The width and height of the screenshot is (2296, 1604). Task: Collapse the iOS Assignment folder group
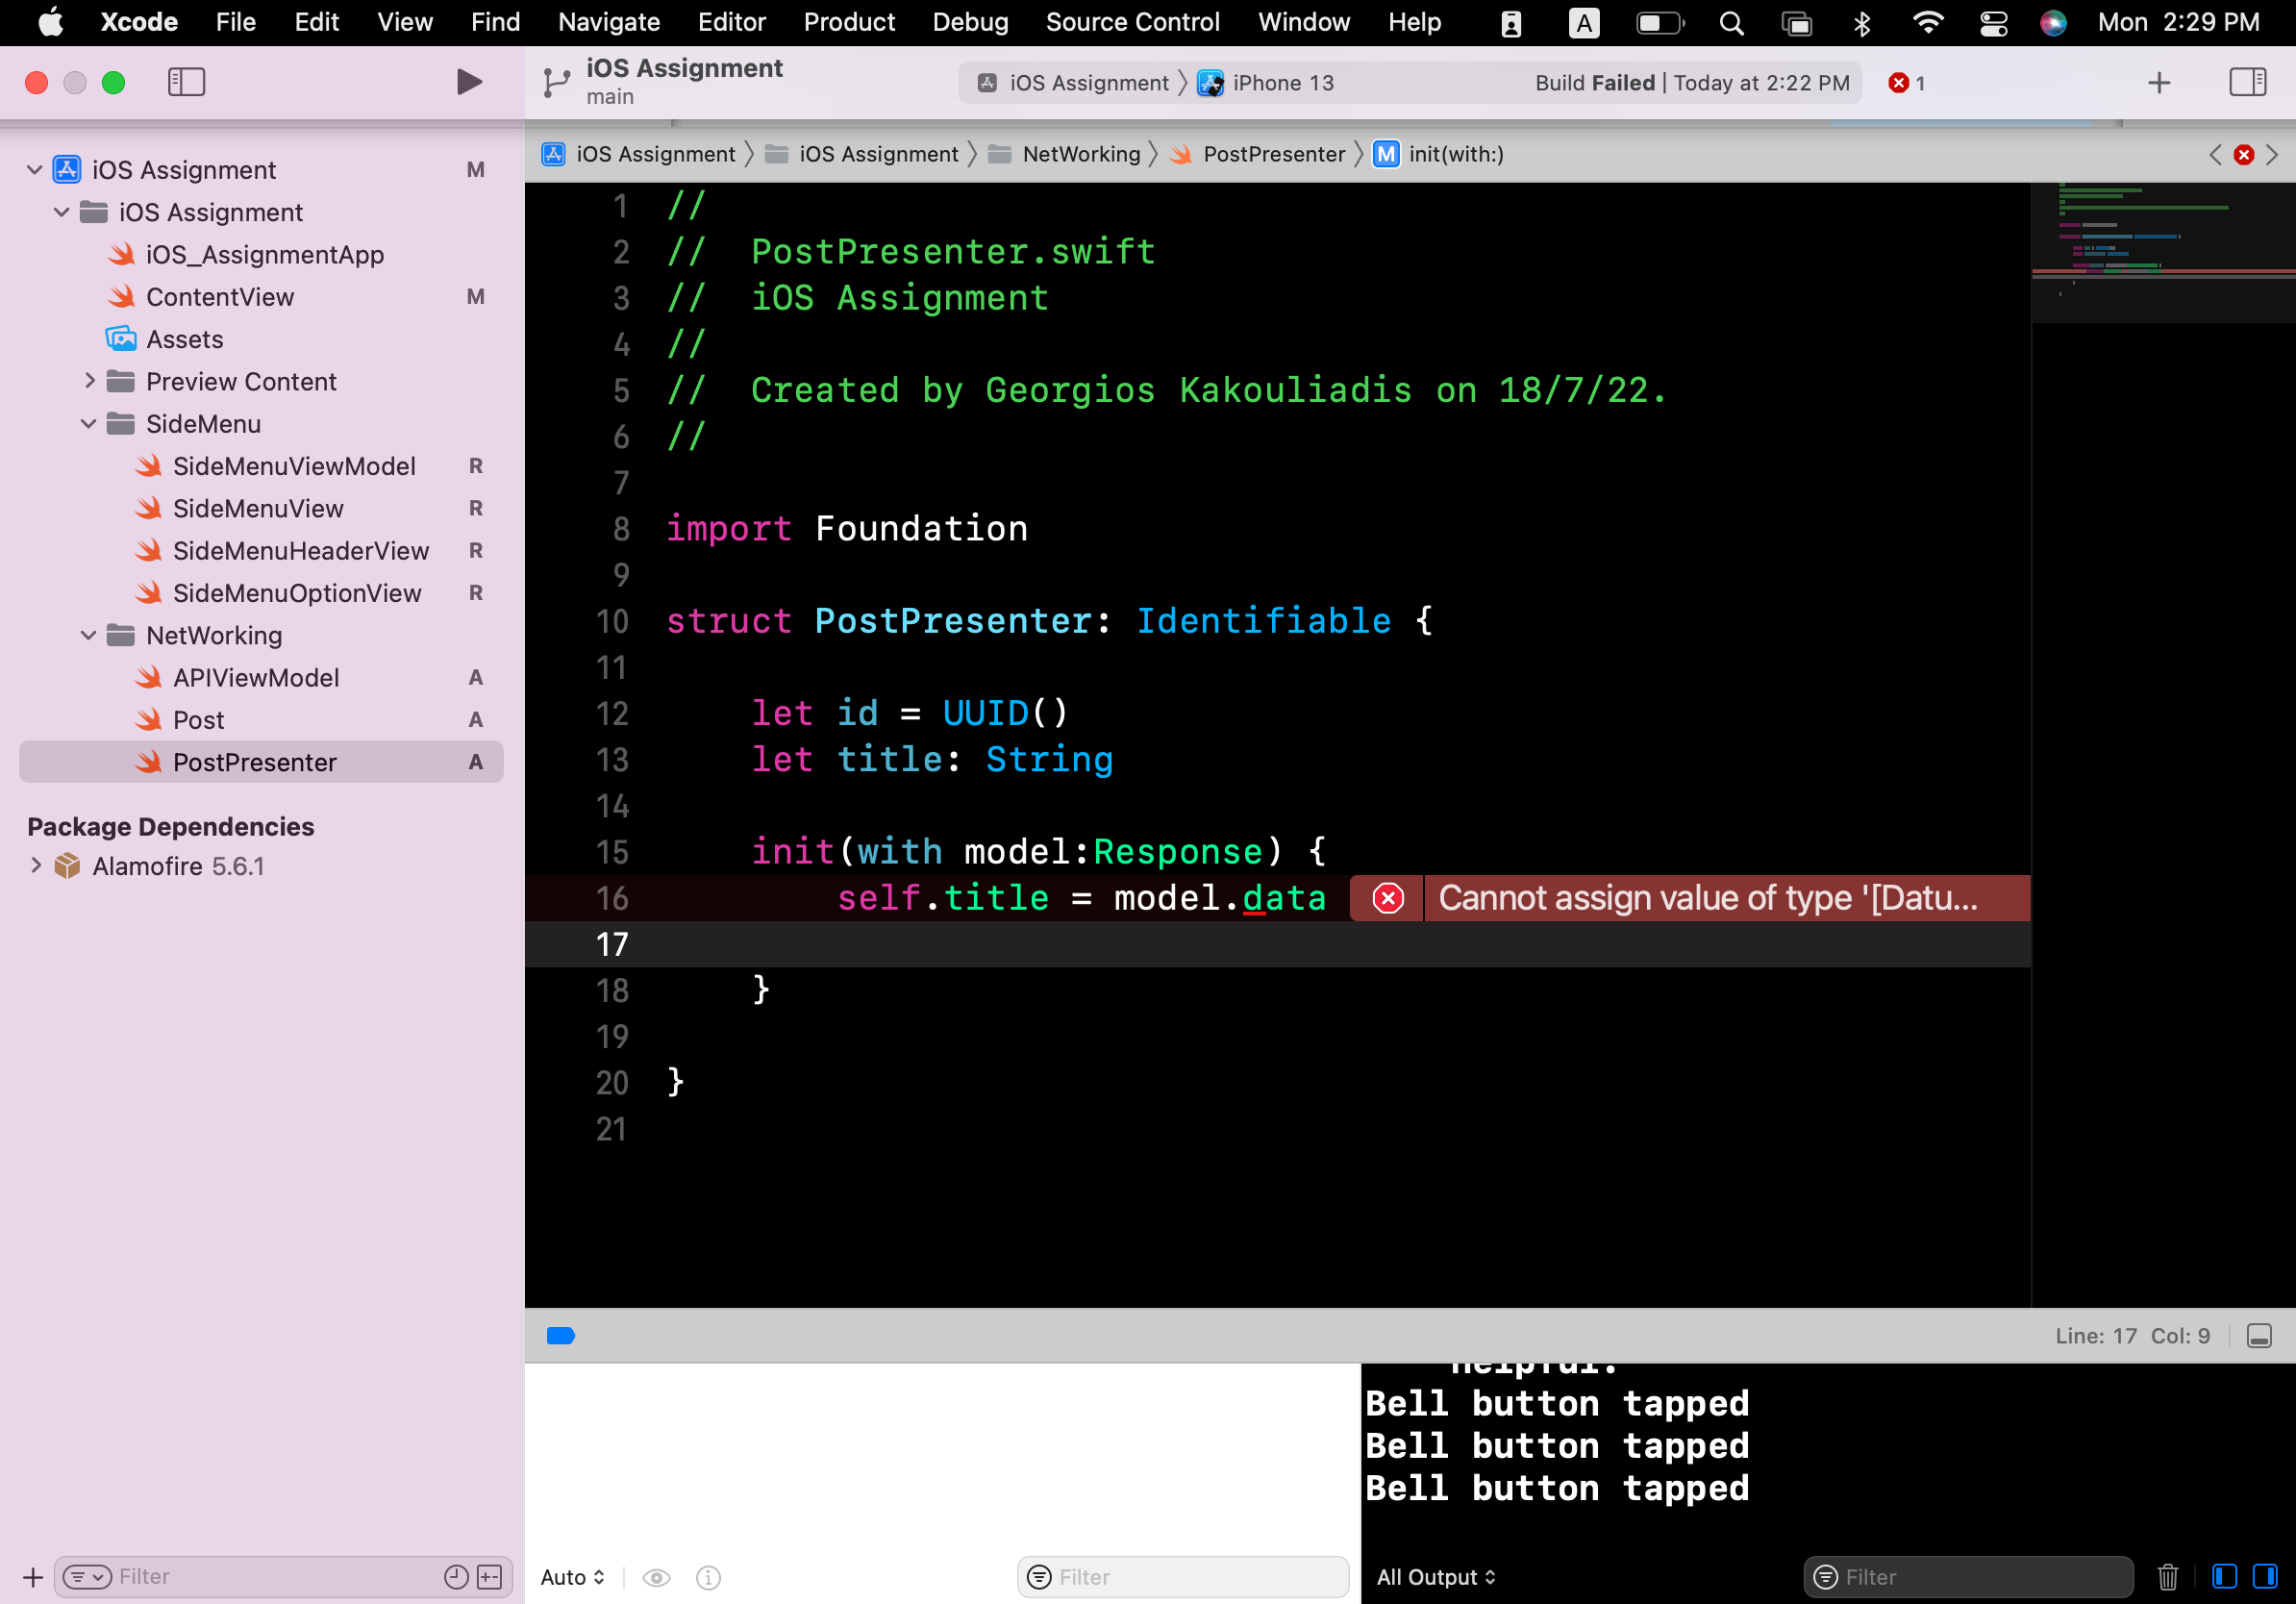click(62, 212)
